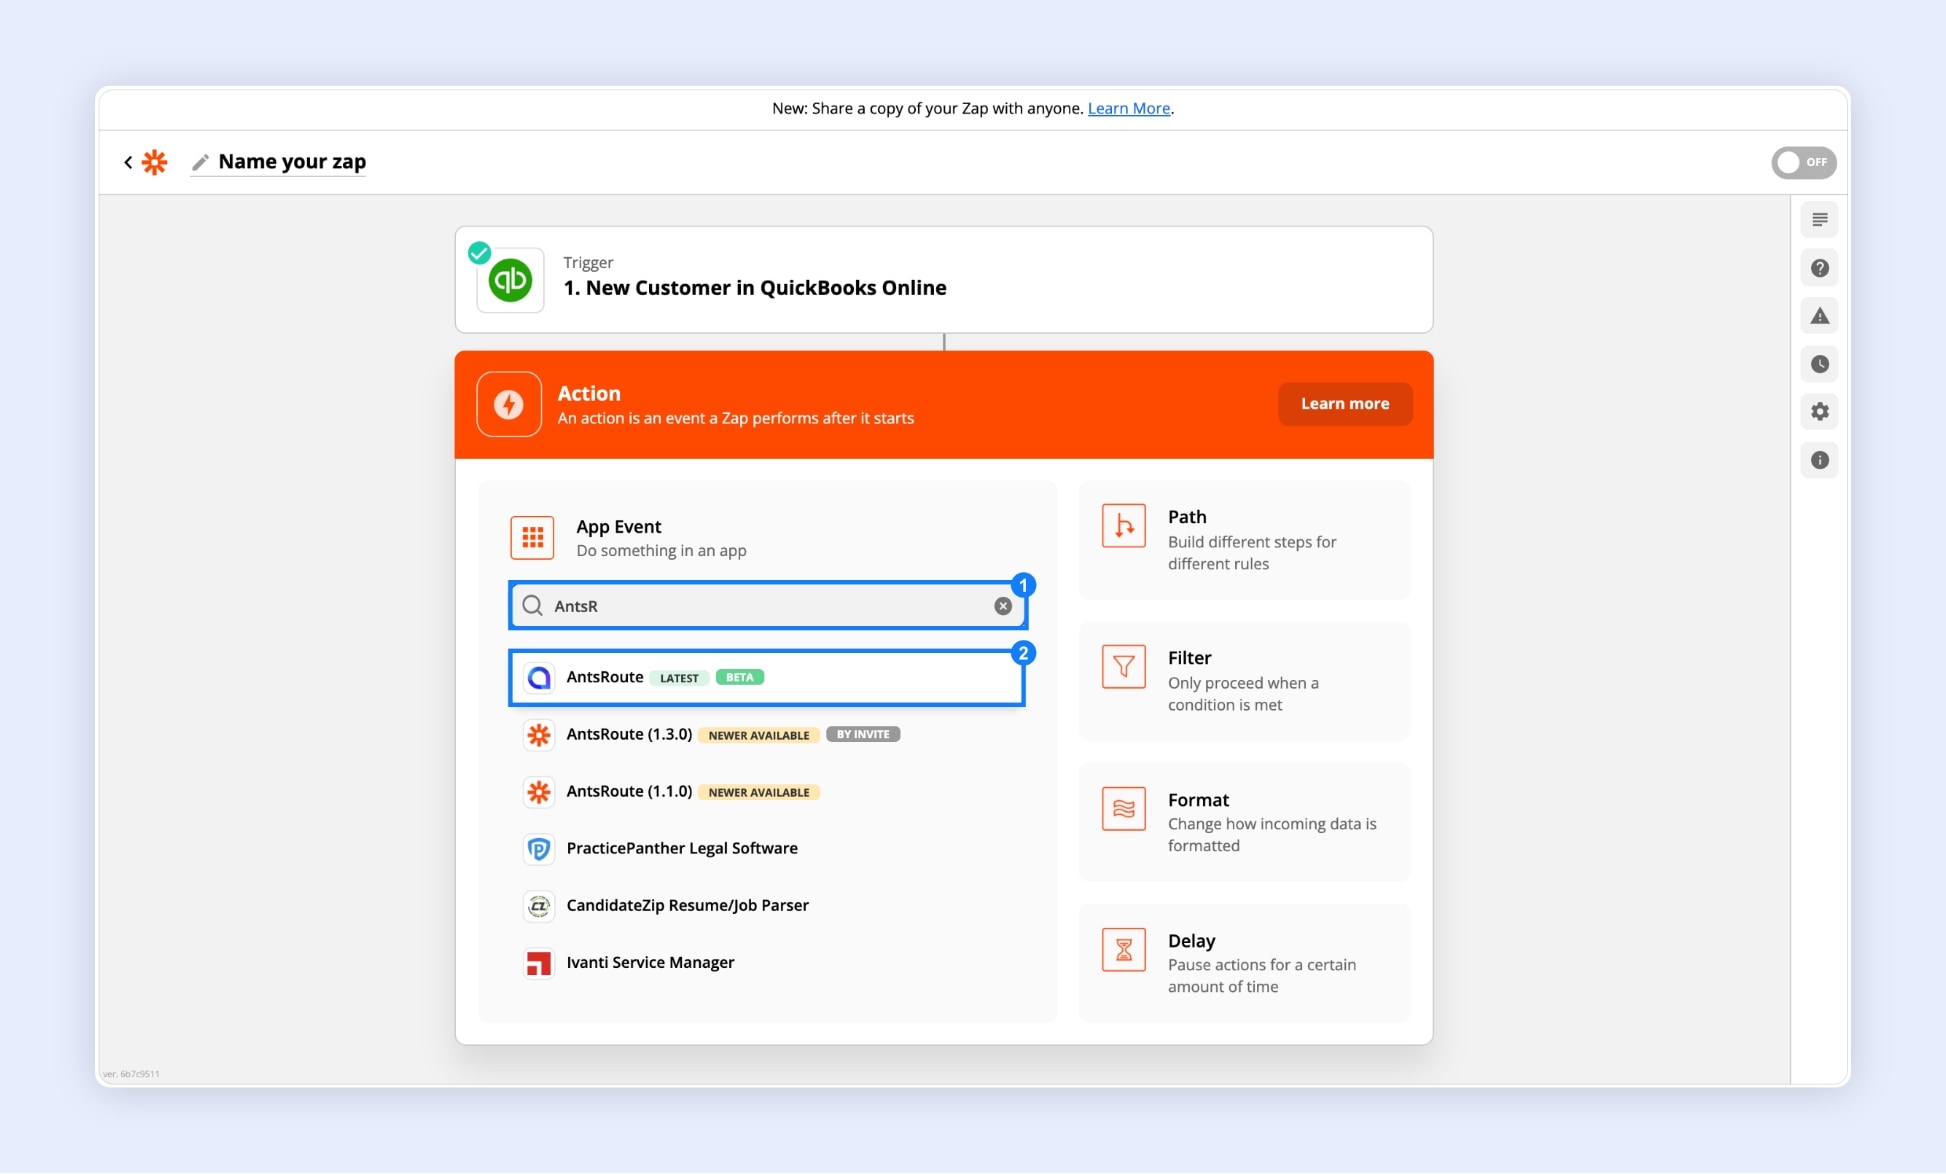
Task: Open the history clock sidebar icon
Action: (x=1819, y=364)
